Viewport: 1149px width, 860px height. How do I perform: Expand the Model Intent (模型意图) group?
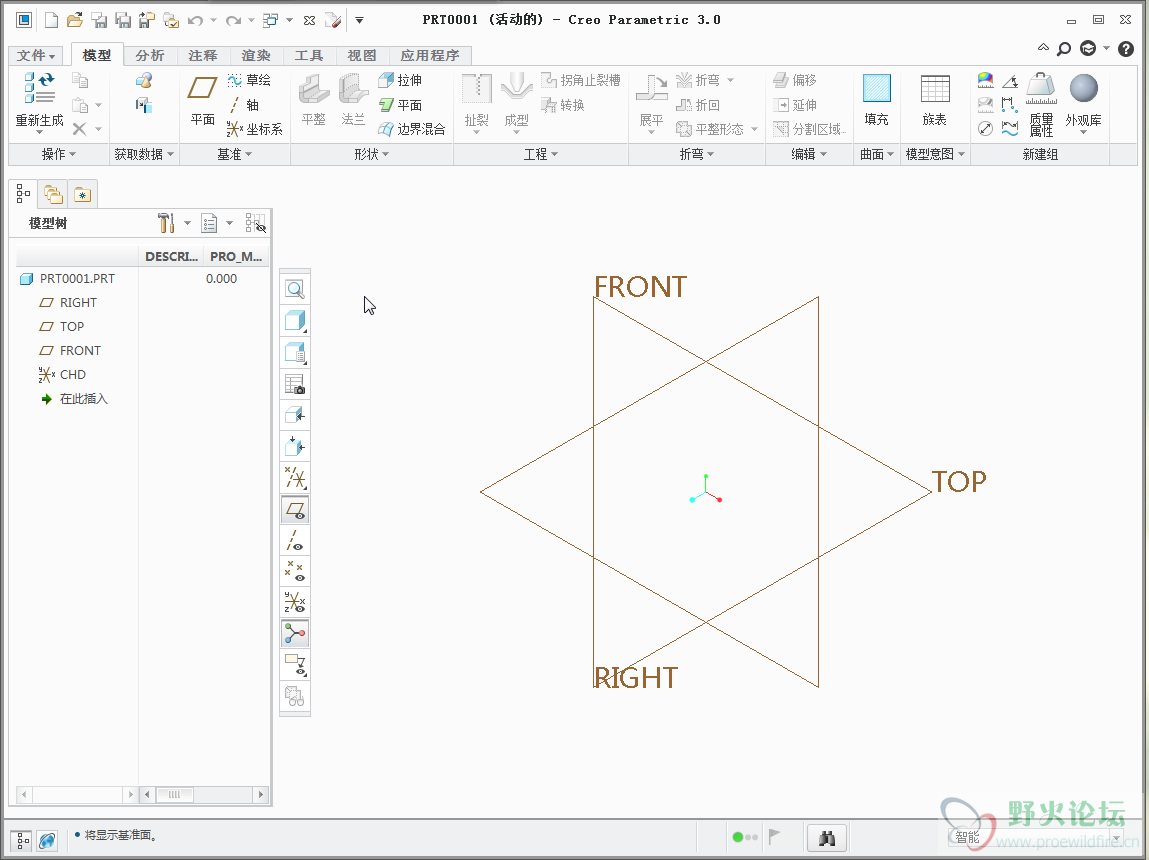tap(935, 154)
